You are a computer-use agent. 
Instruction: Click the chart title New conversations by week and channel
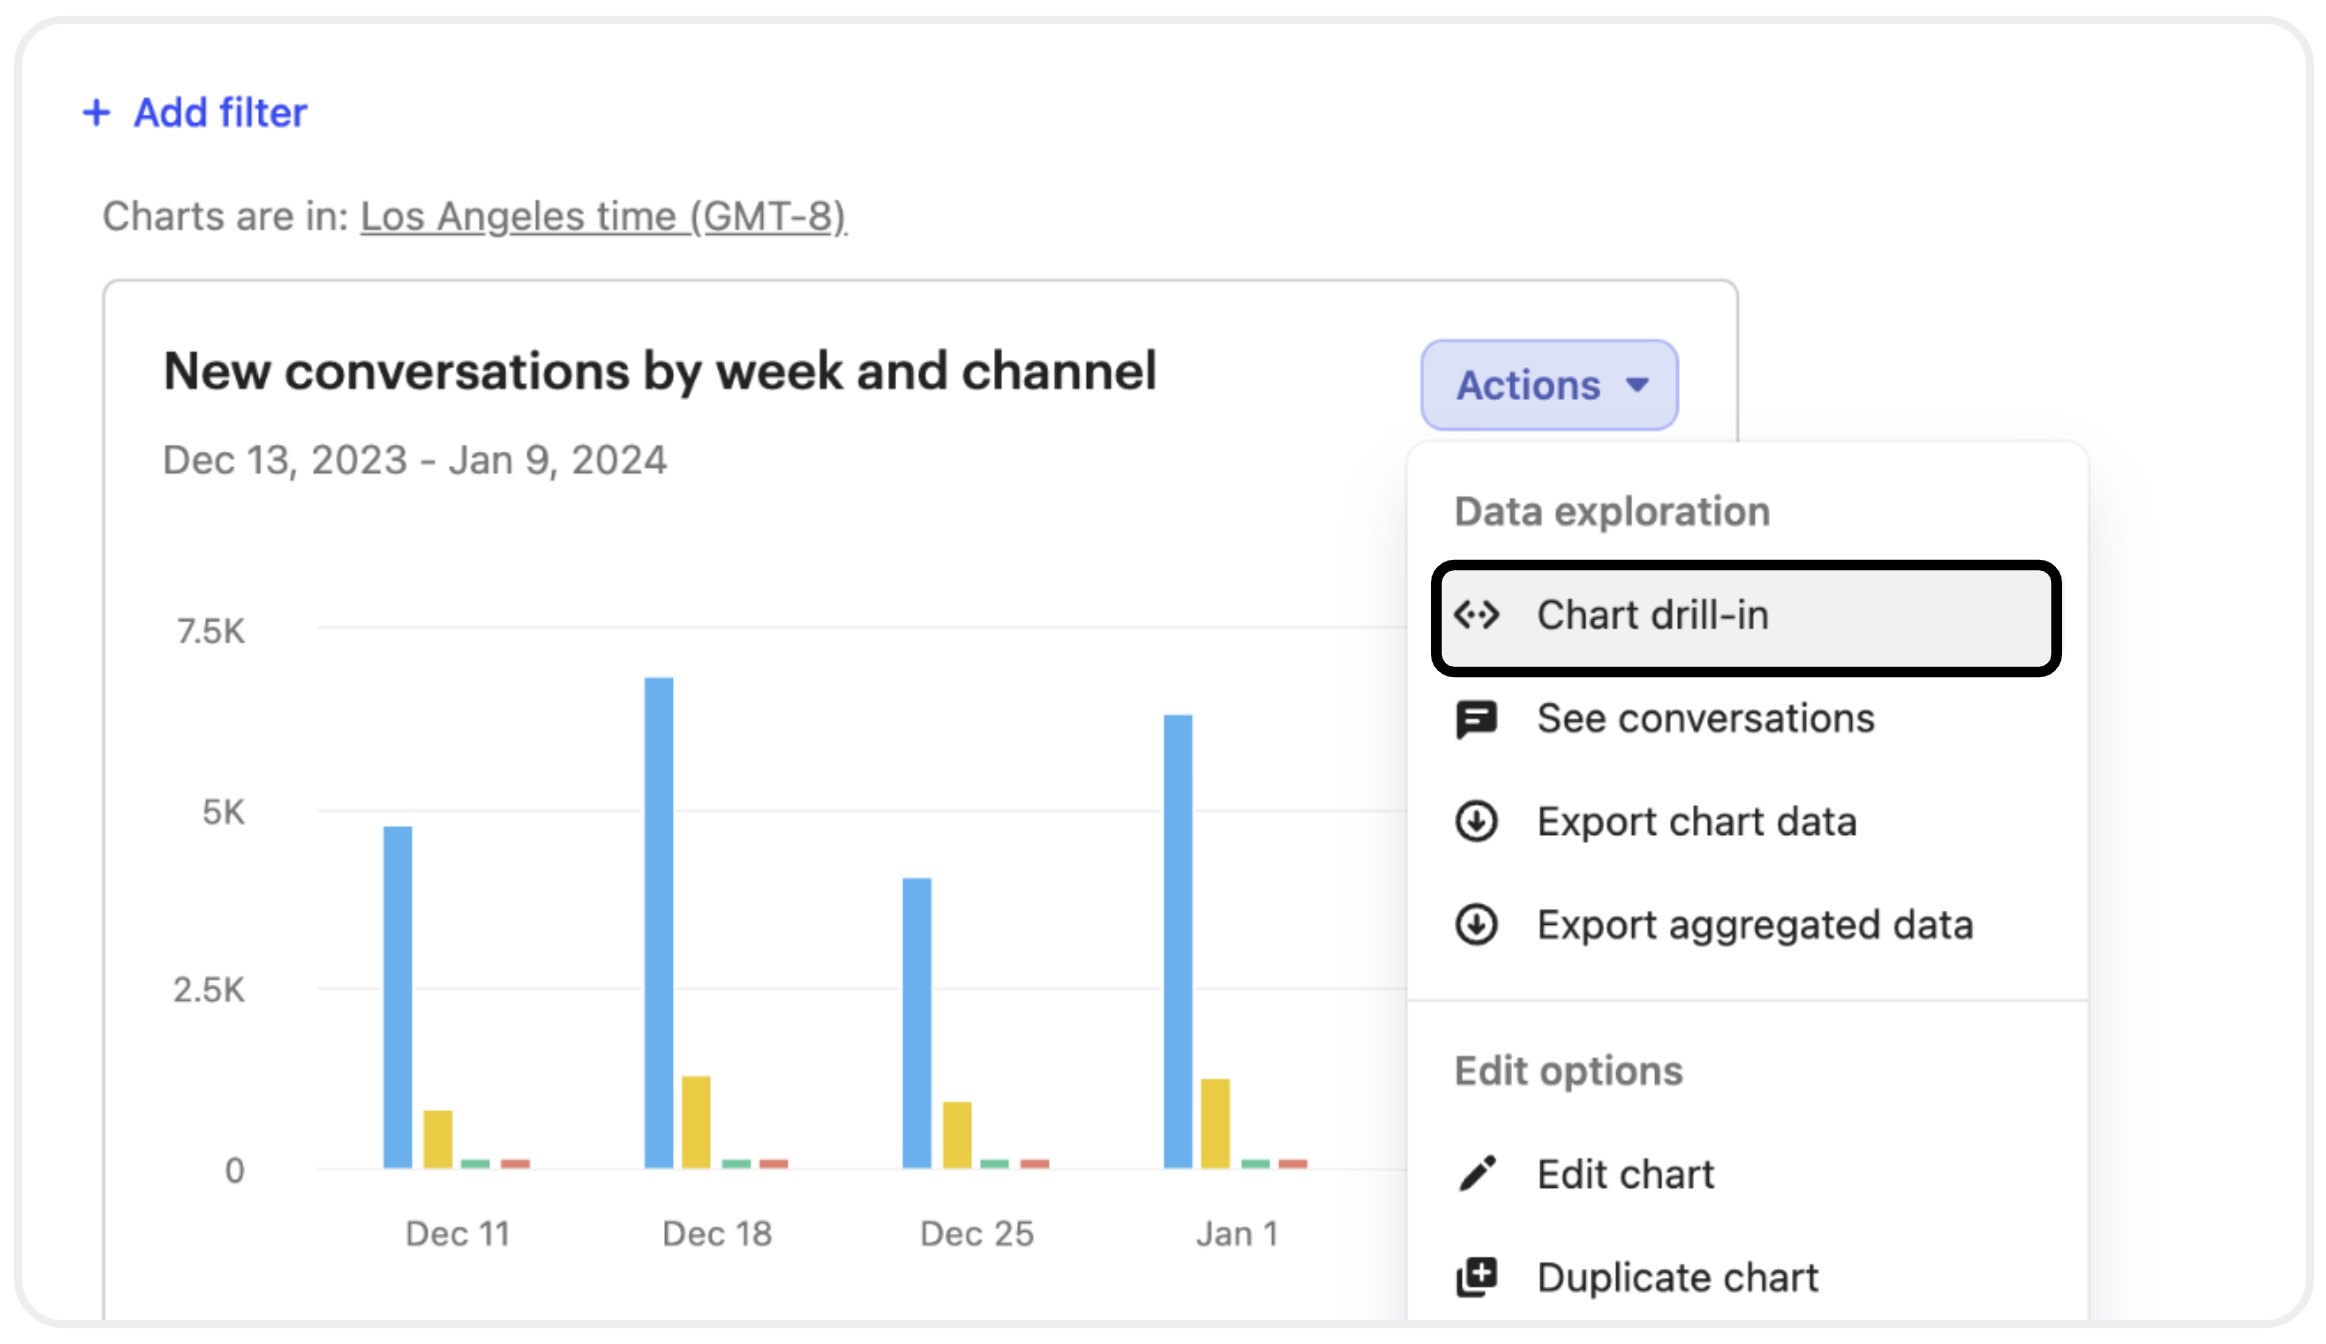(x=660, y=372)
